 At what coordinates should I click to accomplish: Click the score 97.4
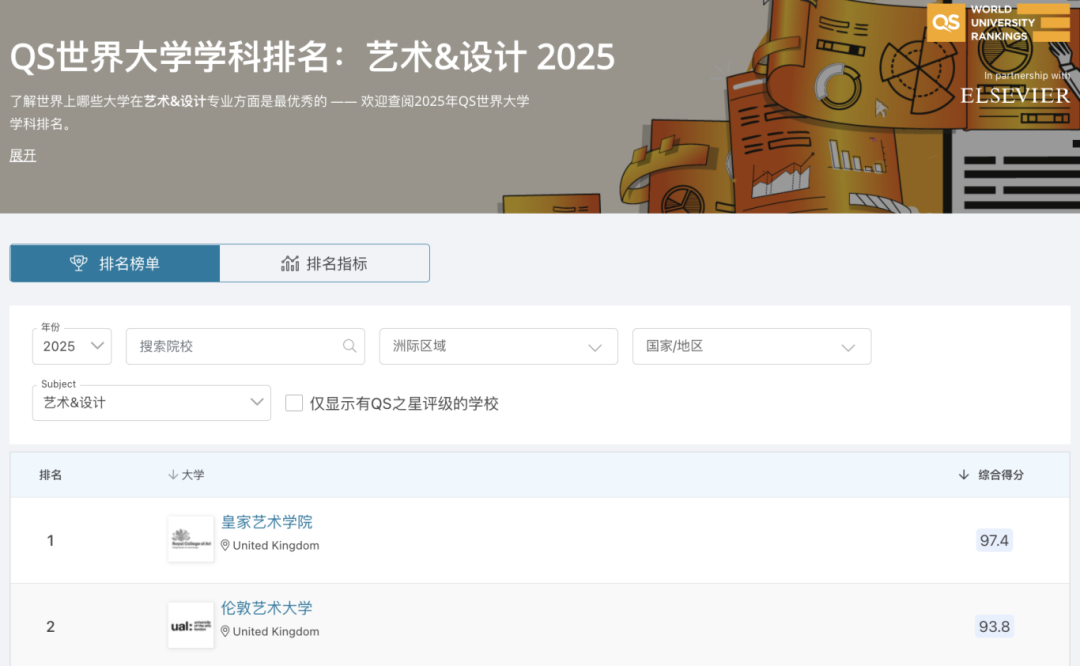click(994, 540)
